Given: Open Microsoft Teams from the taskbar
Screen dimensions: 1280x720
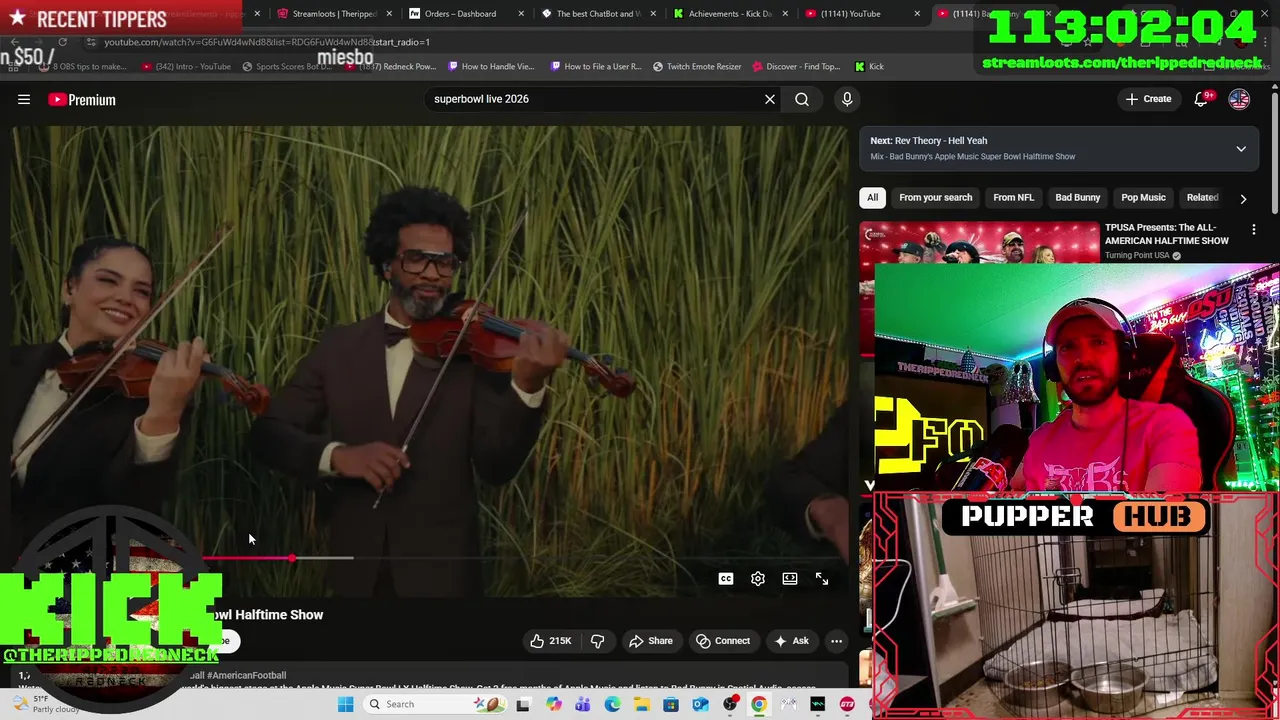Looking at the screenshot, I should tap(583, 704).
